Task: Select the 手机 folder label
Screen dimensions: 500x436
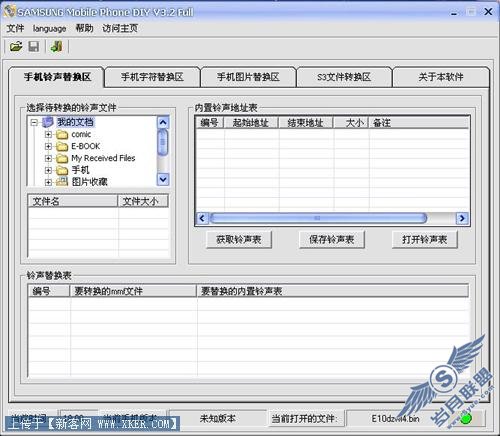Action: [x=80, y=170]
